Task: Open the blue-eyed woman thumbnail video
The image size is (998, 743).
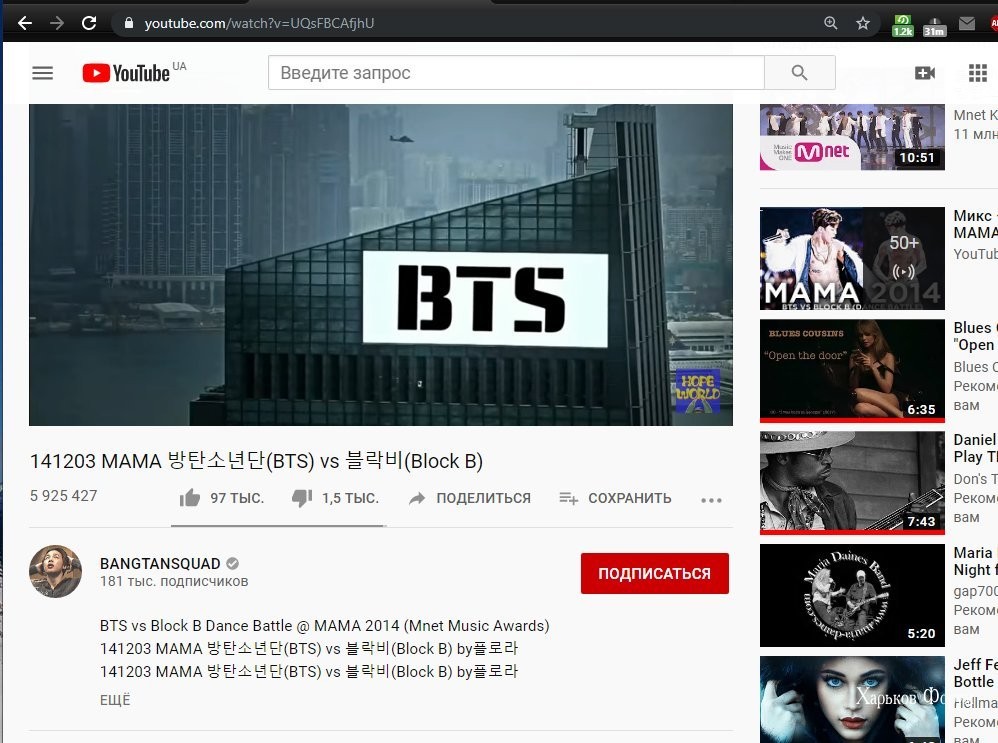Action: pos(852,699)
